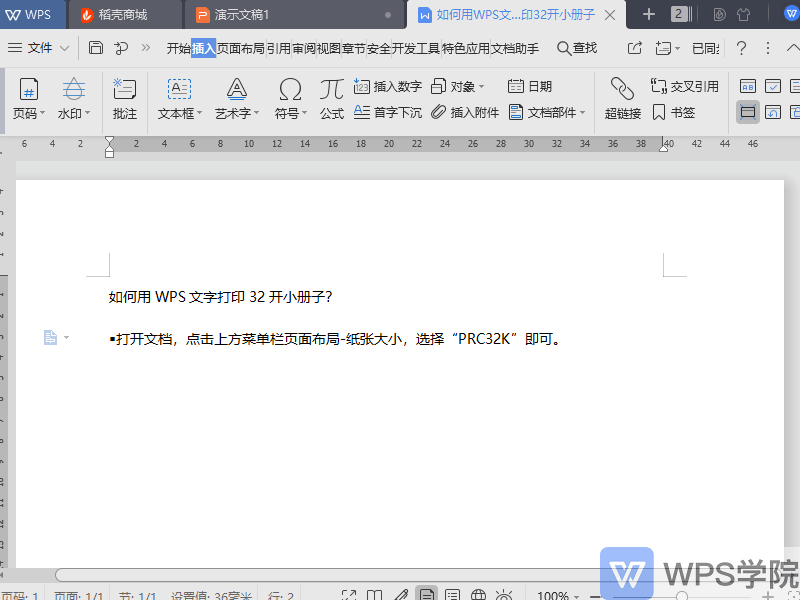Insert an equation using the 公式 icon

[332, 97]
